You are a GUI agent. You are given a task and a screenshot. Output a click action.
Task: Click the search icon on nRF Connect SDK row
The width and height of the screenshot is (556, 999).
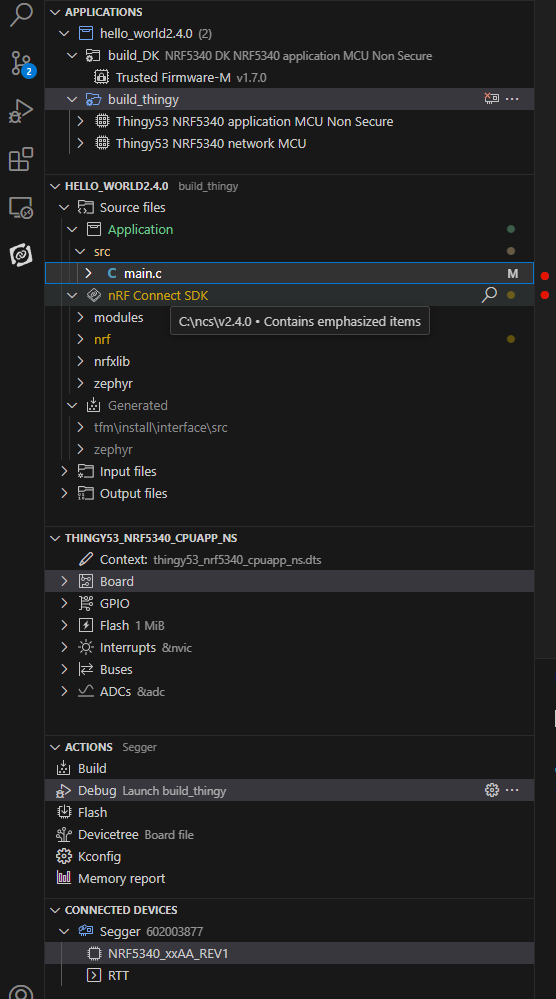[489, 294]
